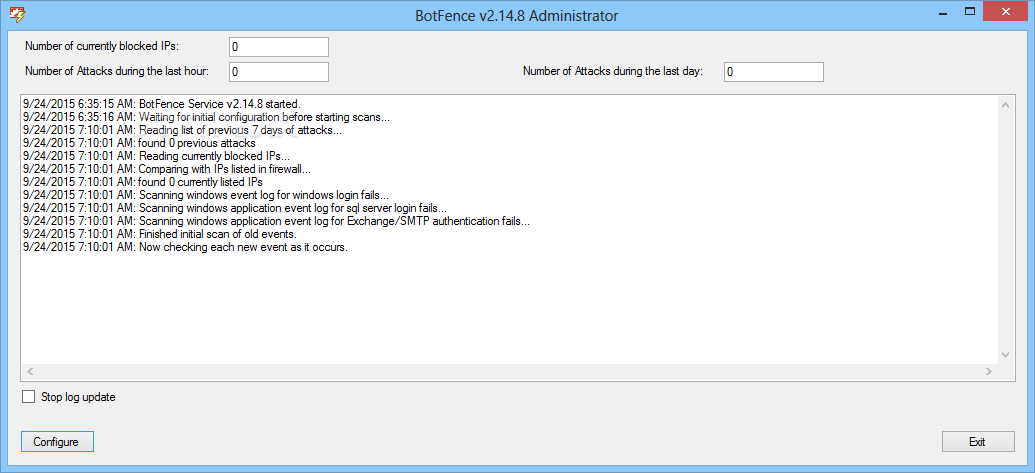Select log line 'Waiting for initial configuration before starting scans...'

click(206, 117)
